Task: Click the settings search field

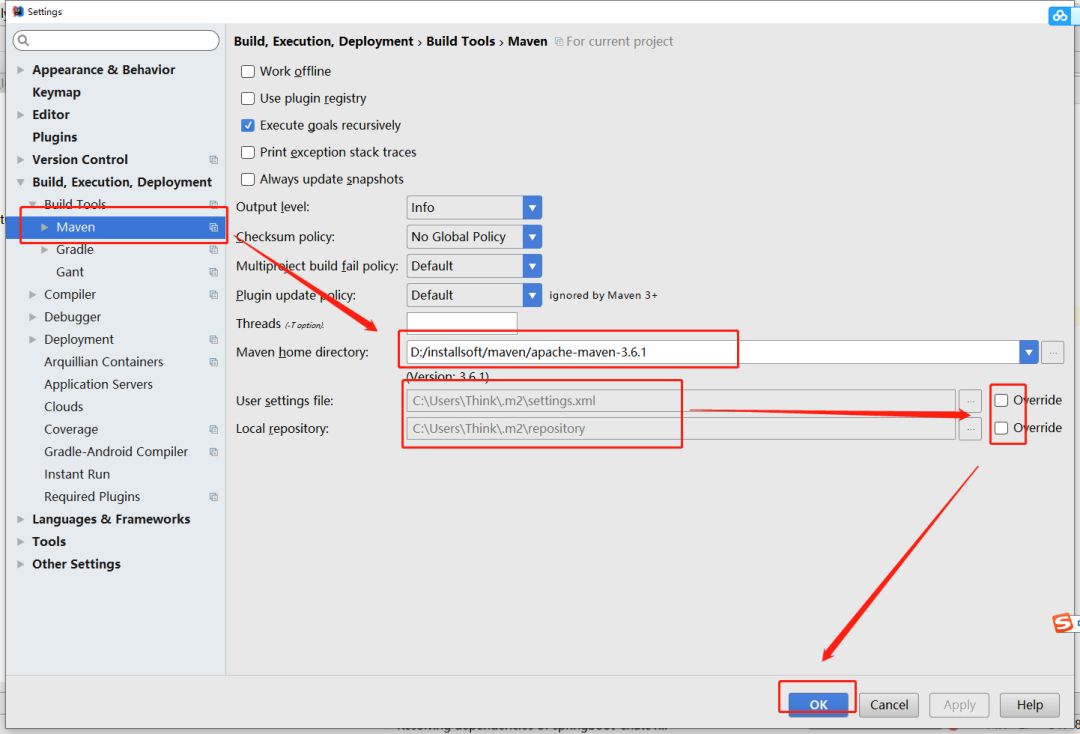Action: click(x=116, y=41)
